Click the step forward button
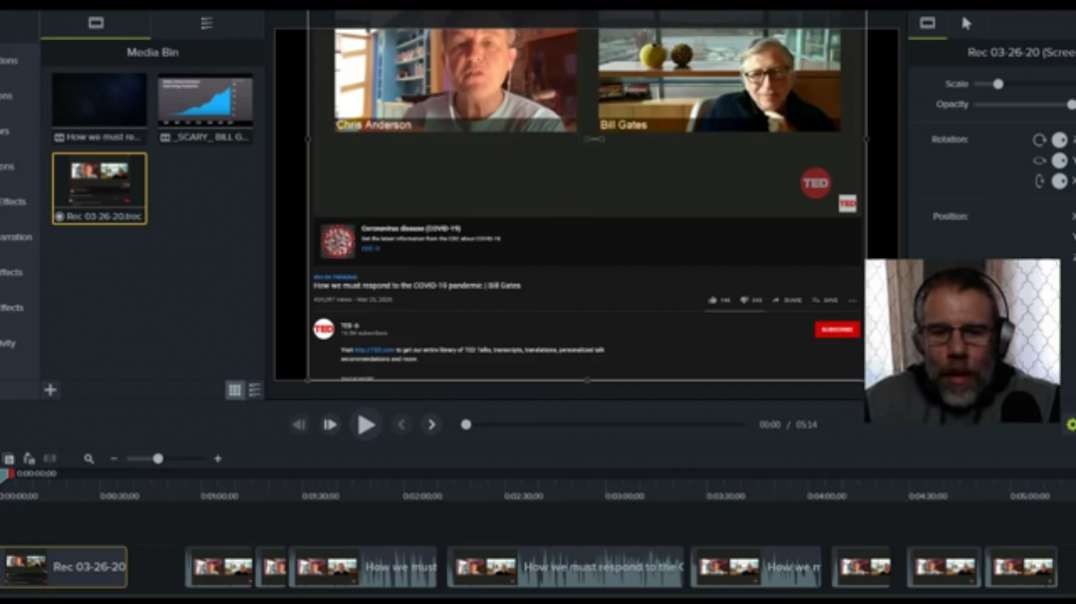 (x=330, y=425)
